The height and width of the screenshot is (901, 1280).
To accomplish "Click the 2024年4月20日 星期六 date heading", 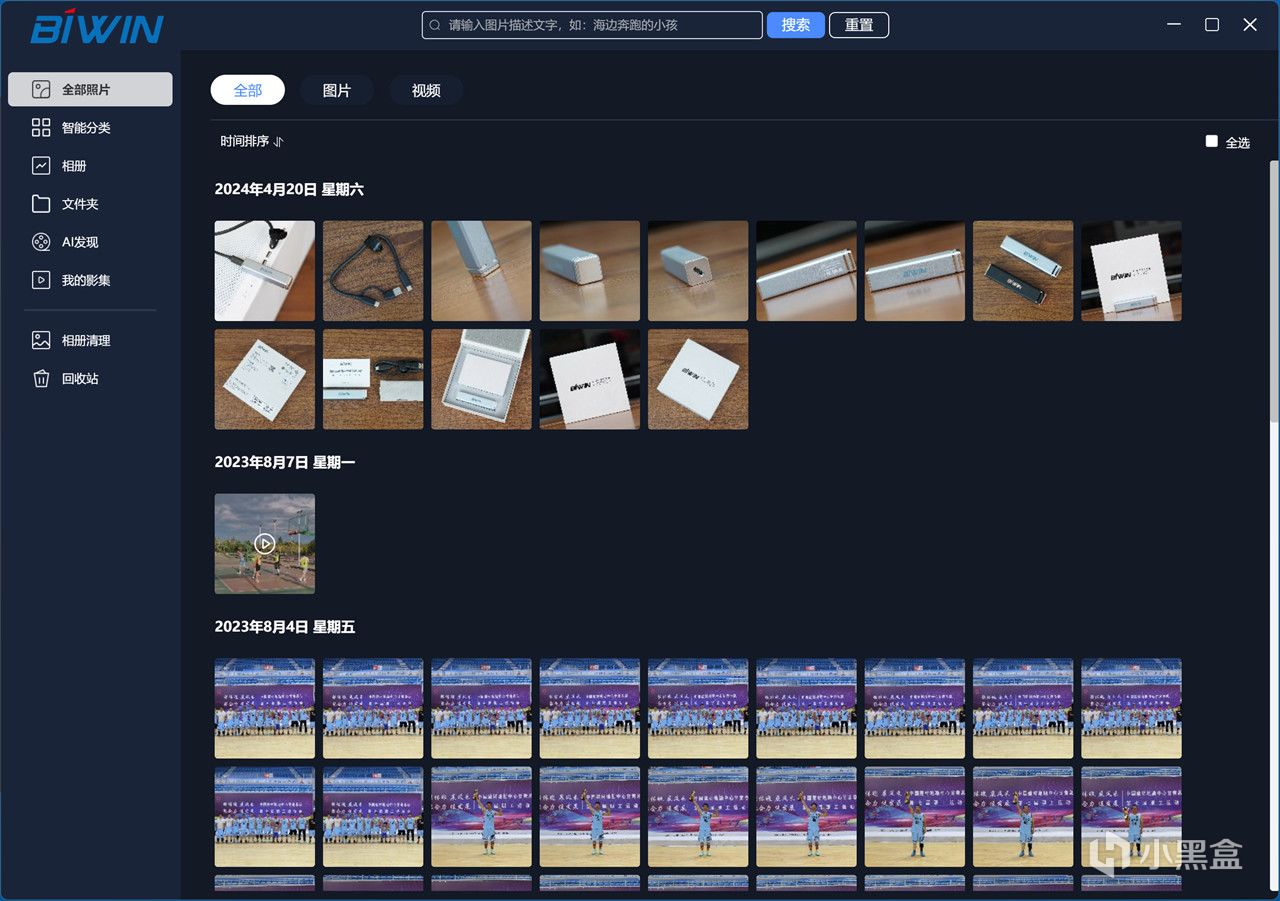I will click(289, 189).
